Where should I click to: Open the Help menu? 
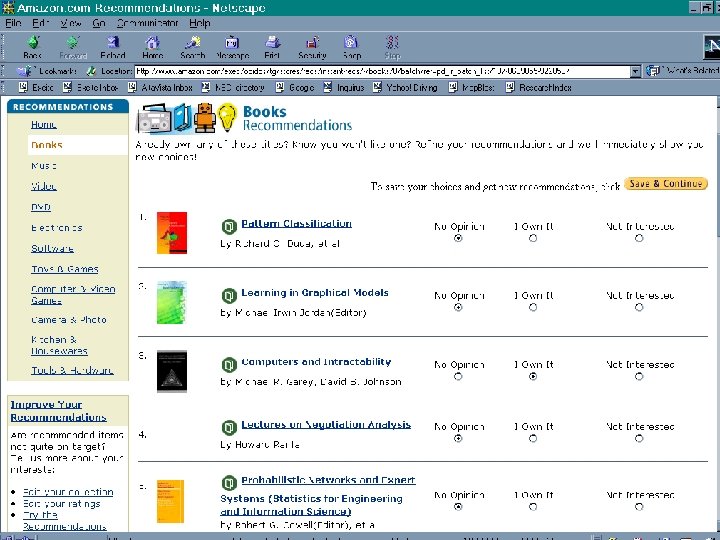coord(200,23)
